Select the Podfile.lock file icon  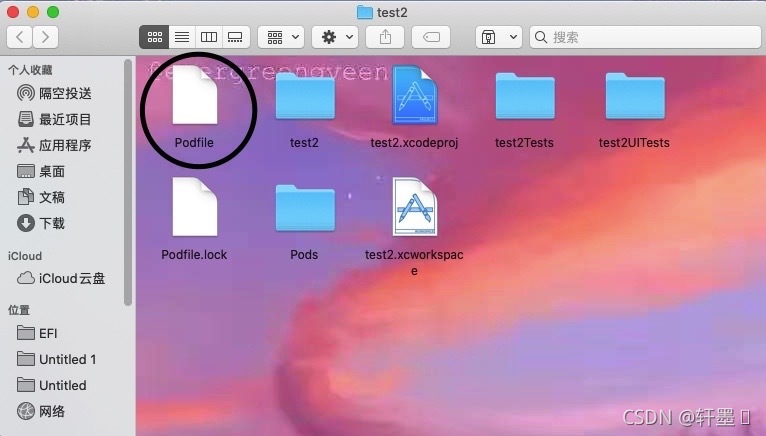click(x=194, y=207)
